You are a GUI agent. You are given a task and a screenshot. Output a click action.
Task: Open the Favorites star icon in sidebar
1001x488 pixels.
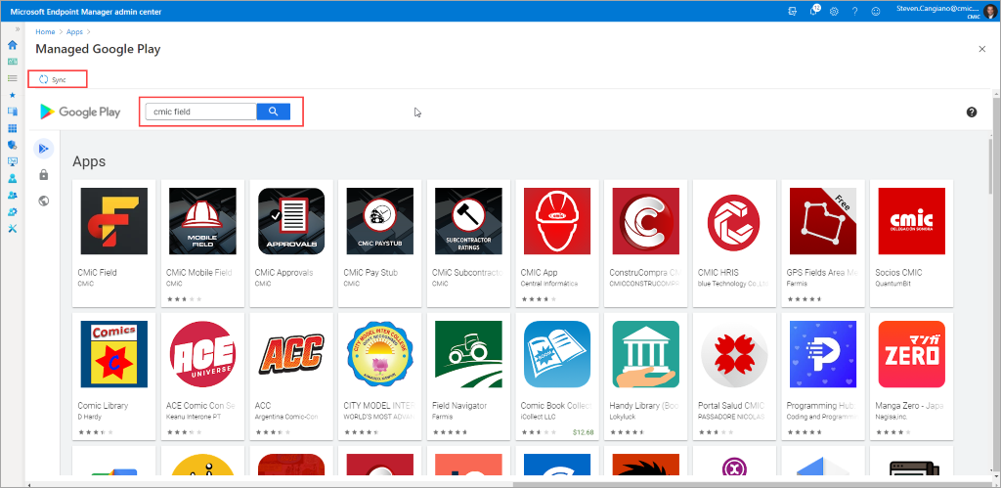[12, 95]
